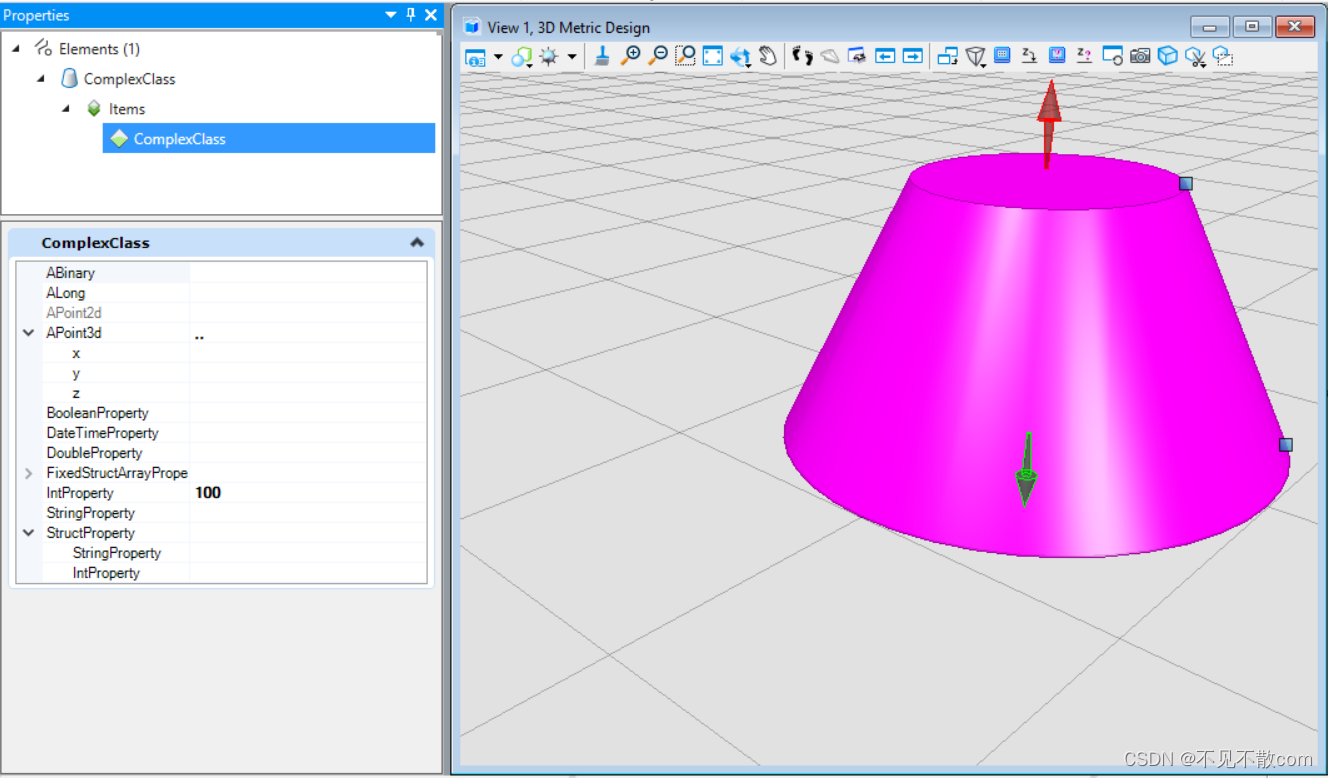Click last dashed cube toolbar icon
This screenshot has width=1328, height=778.
click(x=1222, y=57)
